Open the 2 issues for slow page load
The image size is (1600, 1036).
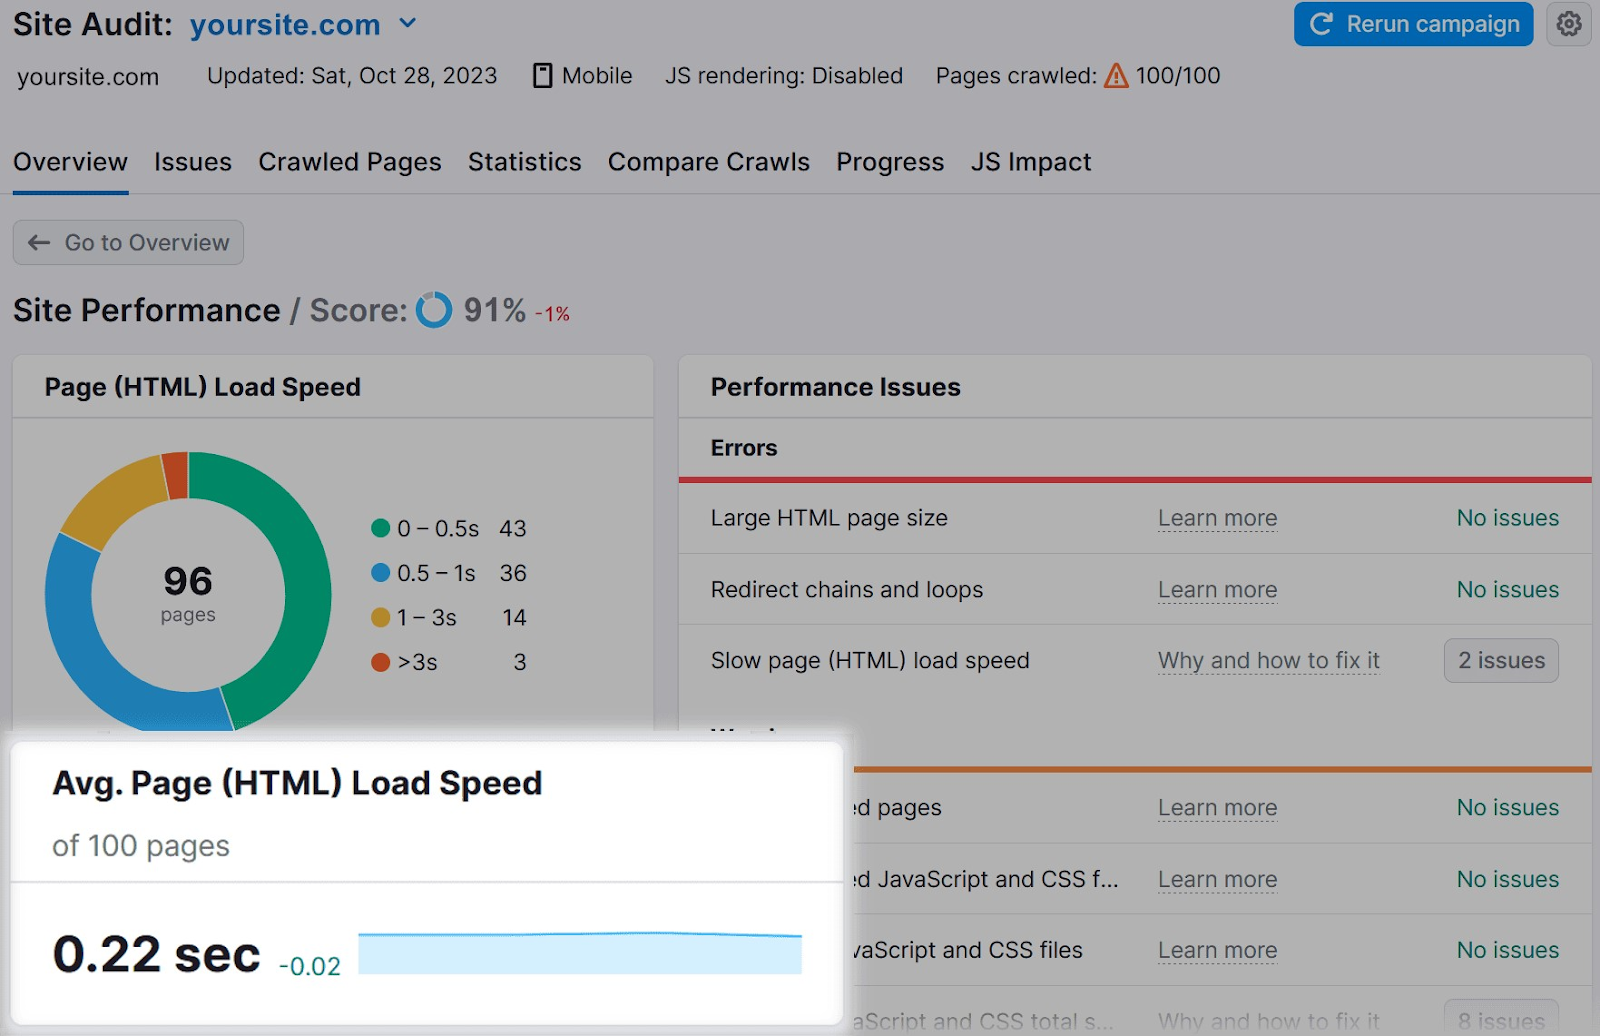tap(1500, 660)
